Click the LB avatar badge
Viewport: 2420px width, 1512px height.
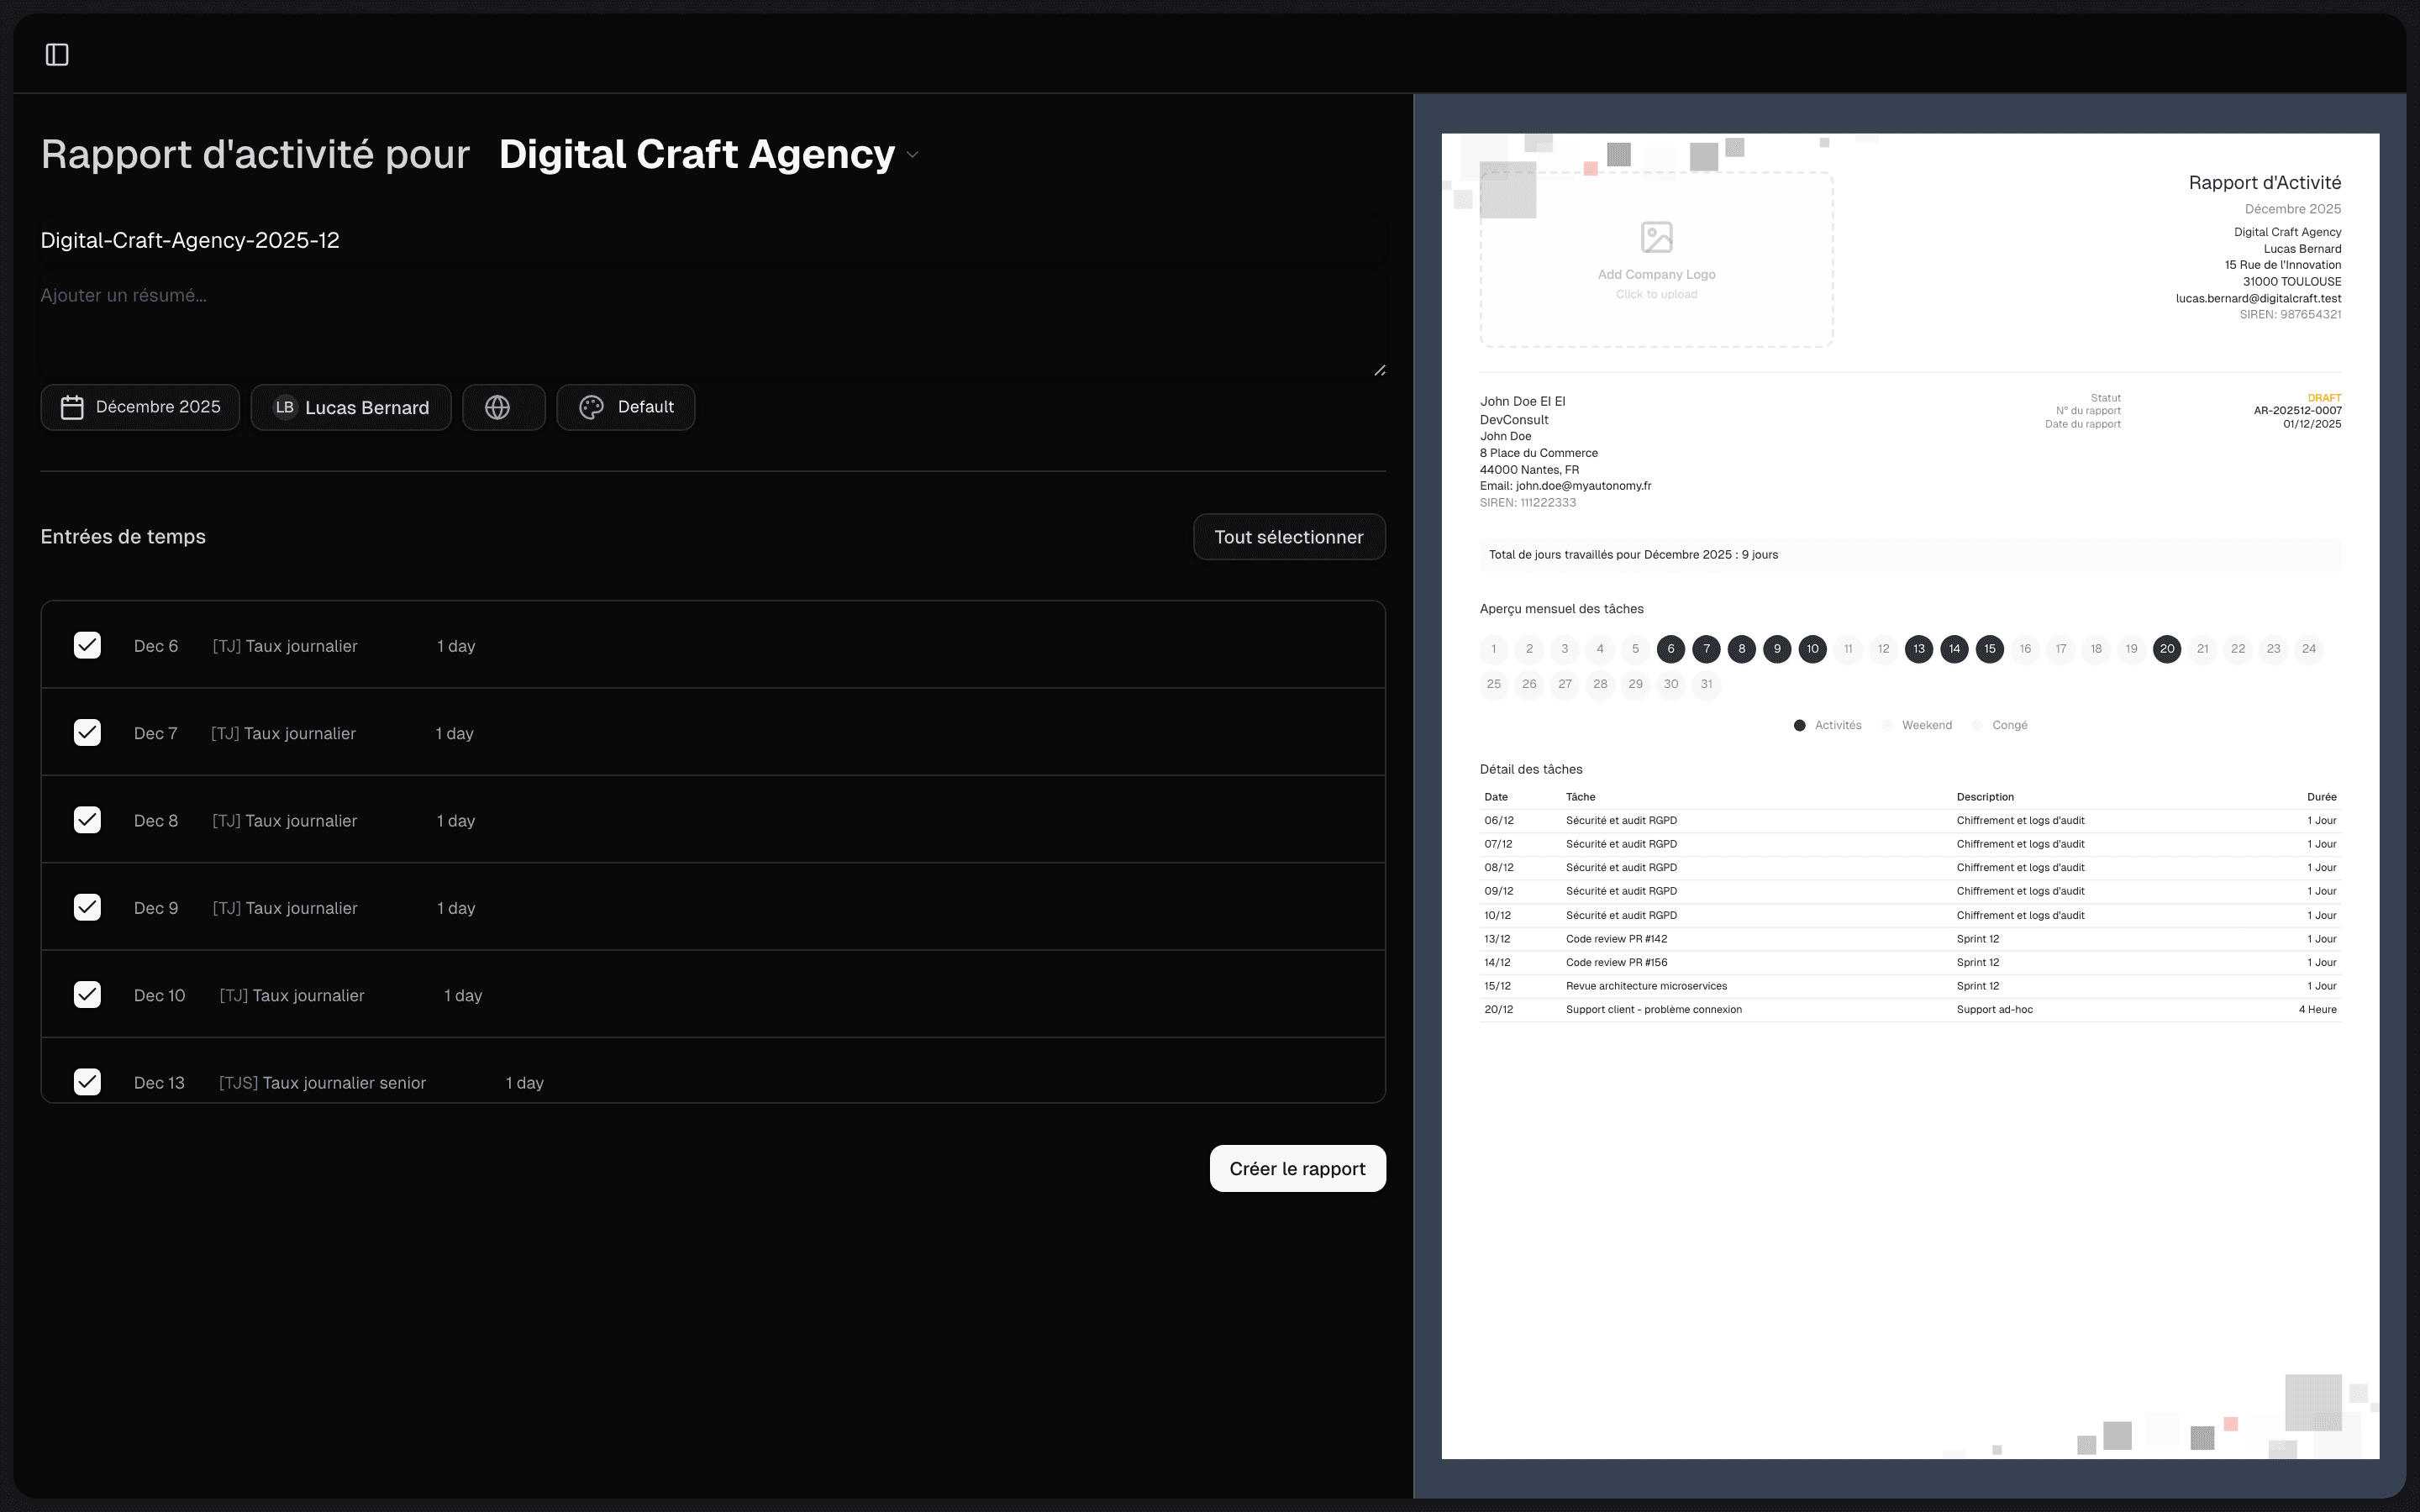[x=285, y=407]
